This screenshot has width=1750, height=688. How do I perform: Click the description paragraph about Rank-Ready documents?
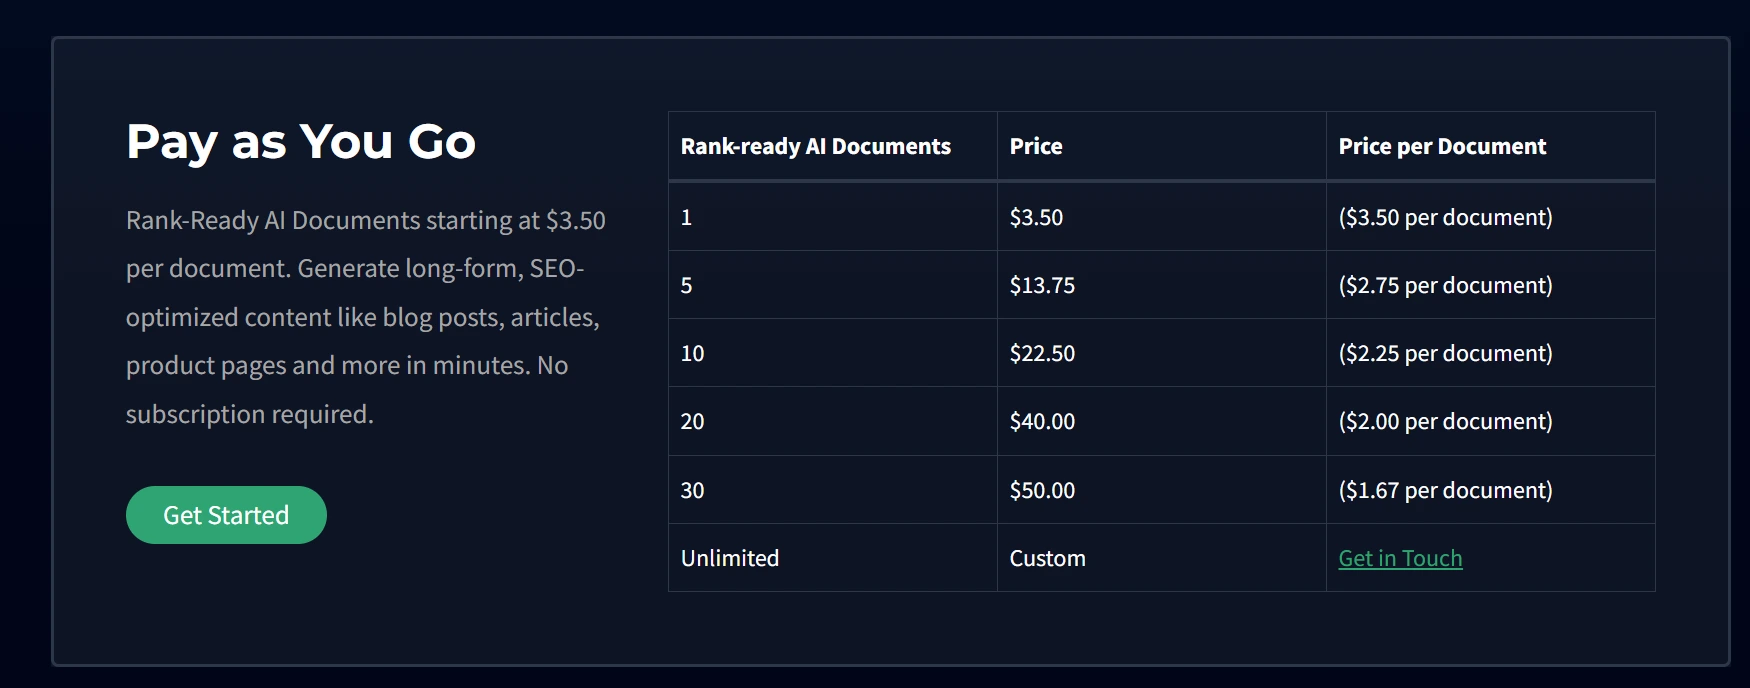pyautogui.click(x=366, y=317)
